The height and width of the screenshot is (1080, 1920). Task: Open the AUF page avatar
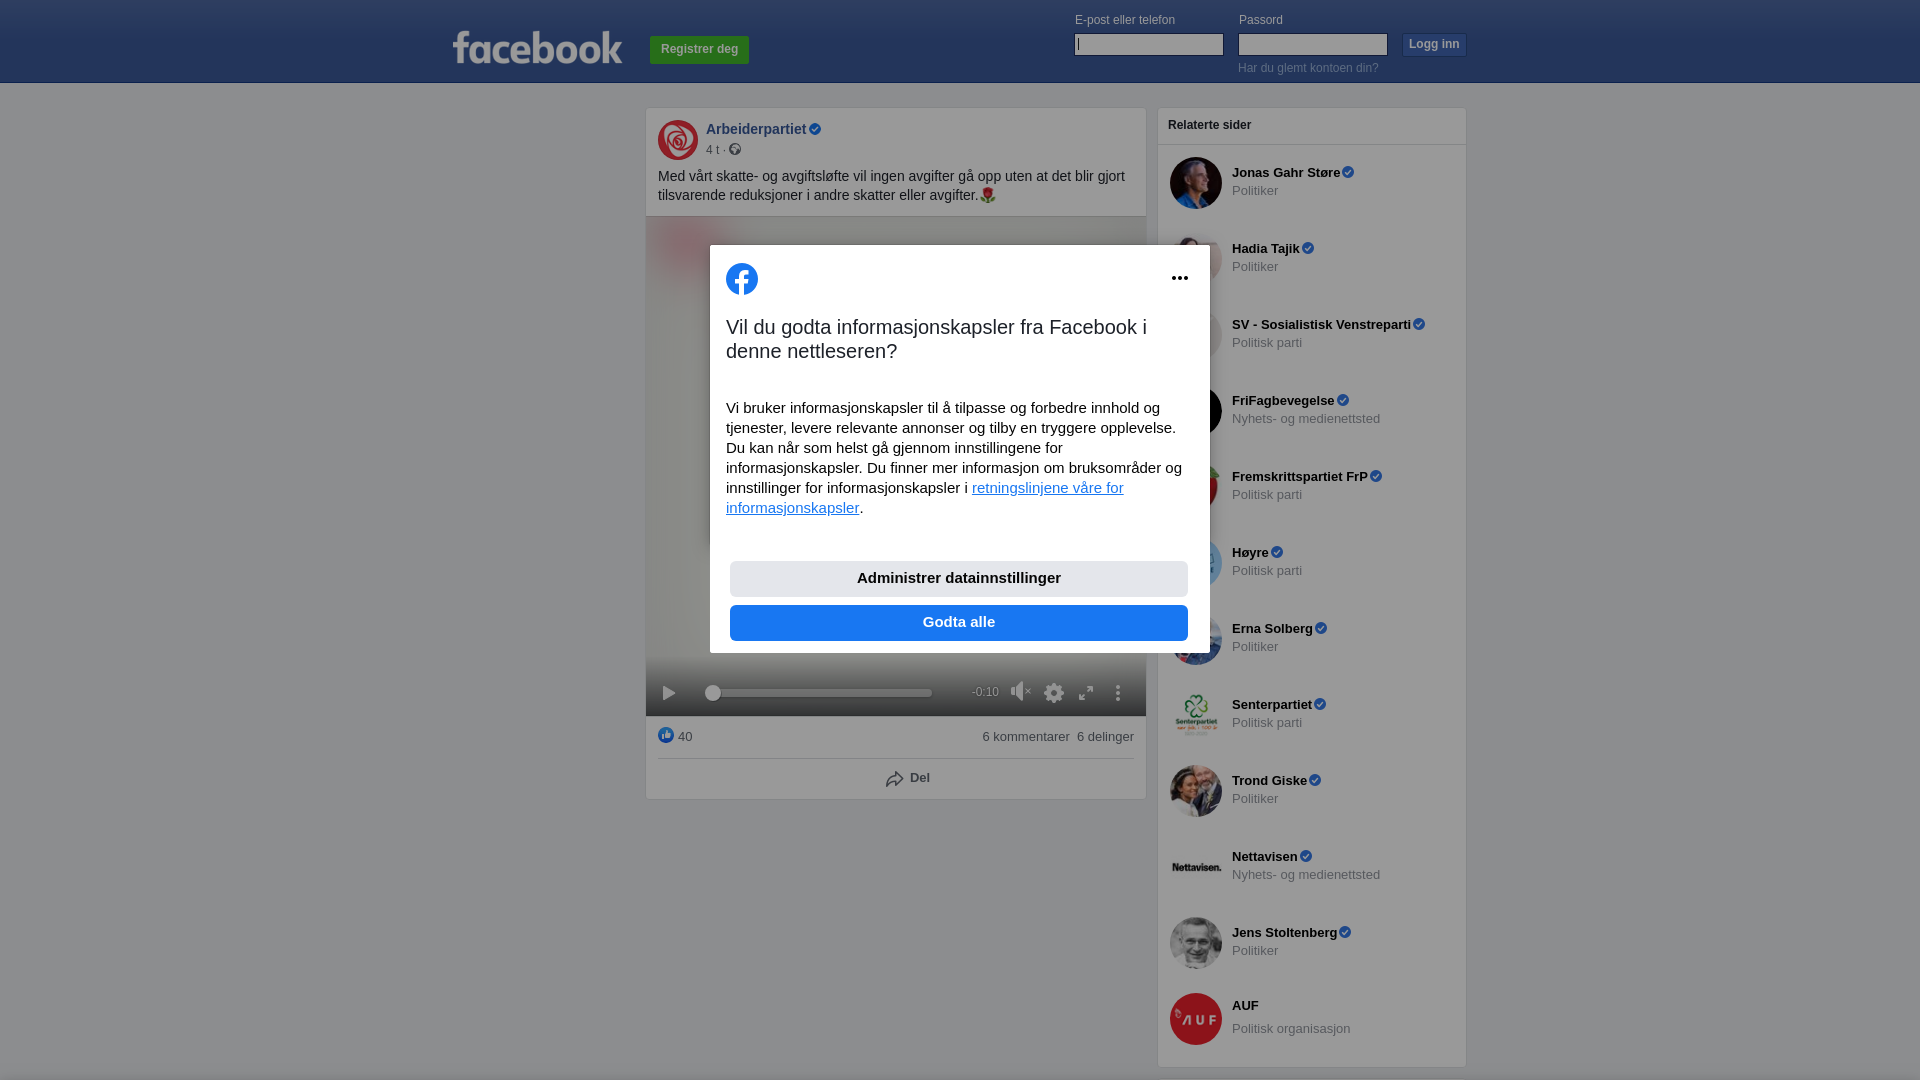point(1196,1019)
